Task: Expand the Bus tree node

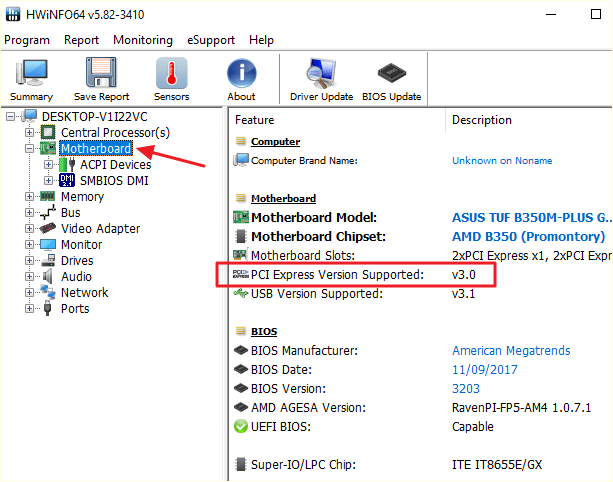Action: tap(29, 213)
